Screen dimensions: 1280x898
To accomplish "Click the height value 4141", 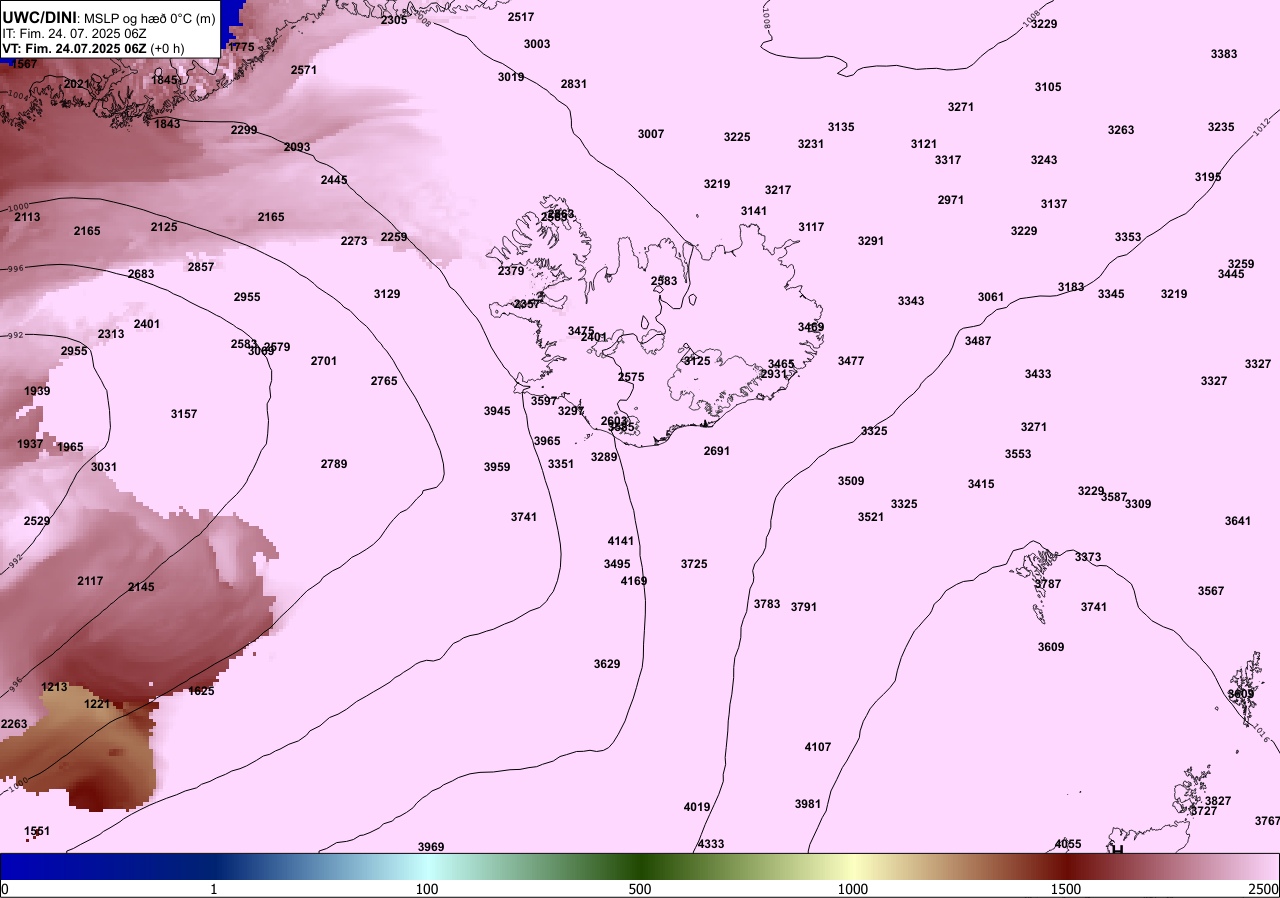I will point(621,541).
